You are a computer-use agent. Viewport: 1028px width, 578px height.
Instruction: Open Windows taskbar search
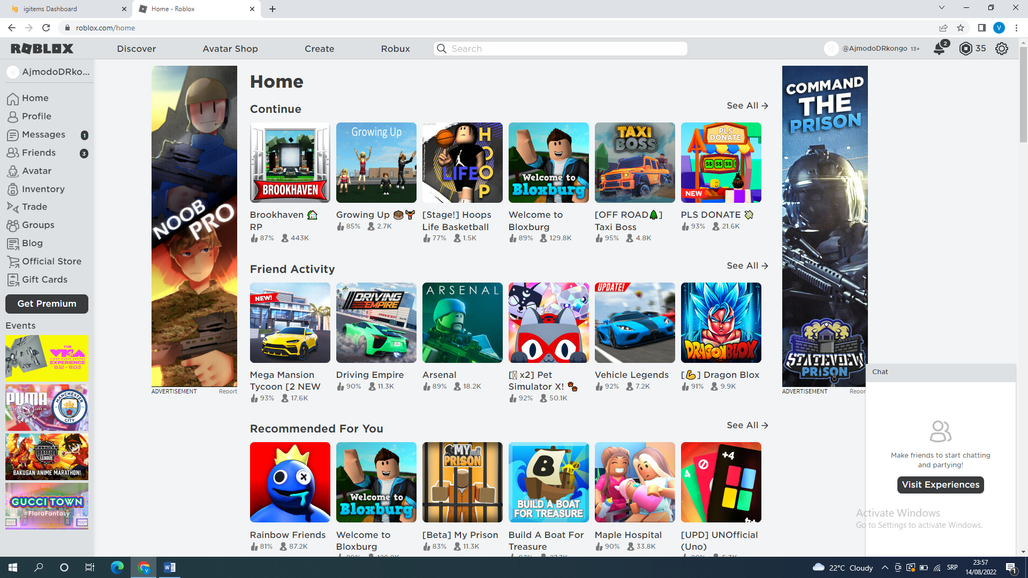point(38,568)
